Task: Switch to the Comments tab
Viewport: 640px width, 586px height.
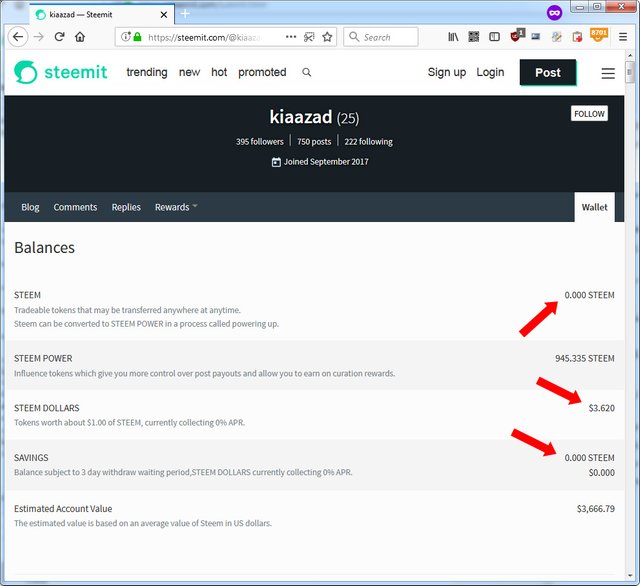Action: [75, 207]
